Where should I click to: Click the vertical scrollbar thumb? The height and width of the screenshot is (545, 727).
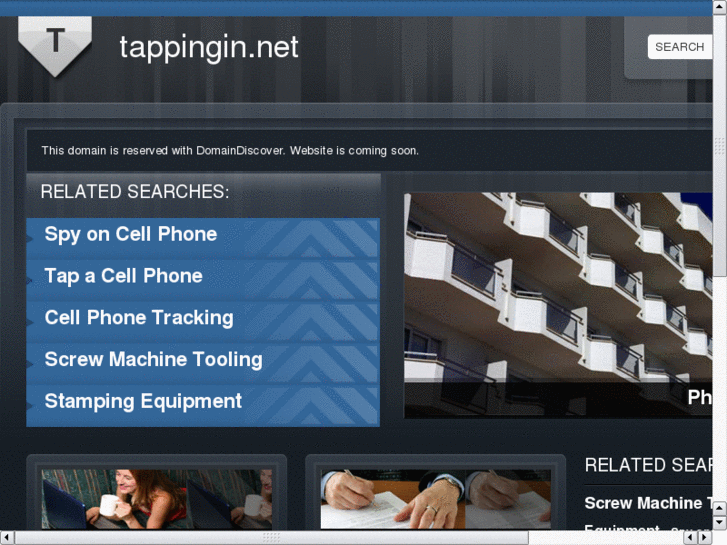point(720,146)
